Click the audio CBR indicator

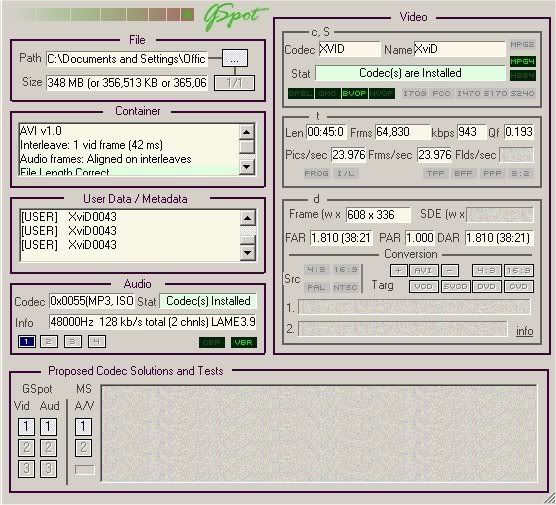pyautogui.click(x=212, y=343)
